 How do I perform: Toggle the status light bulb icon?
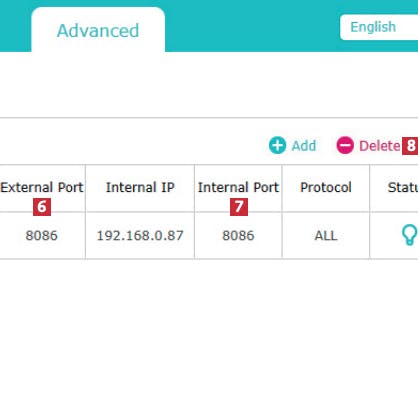click(409, 235)
